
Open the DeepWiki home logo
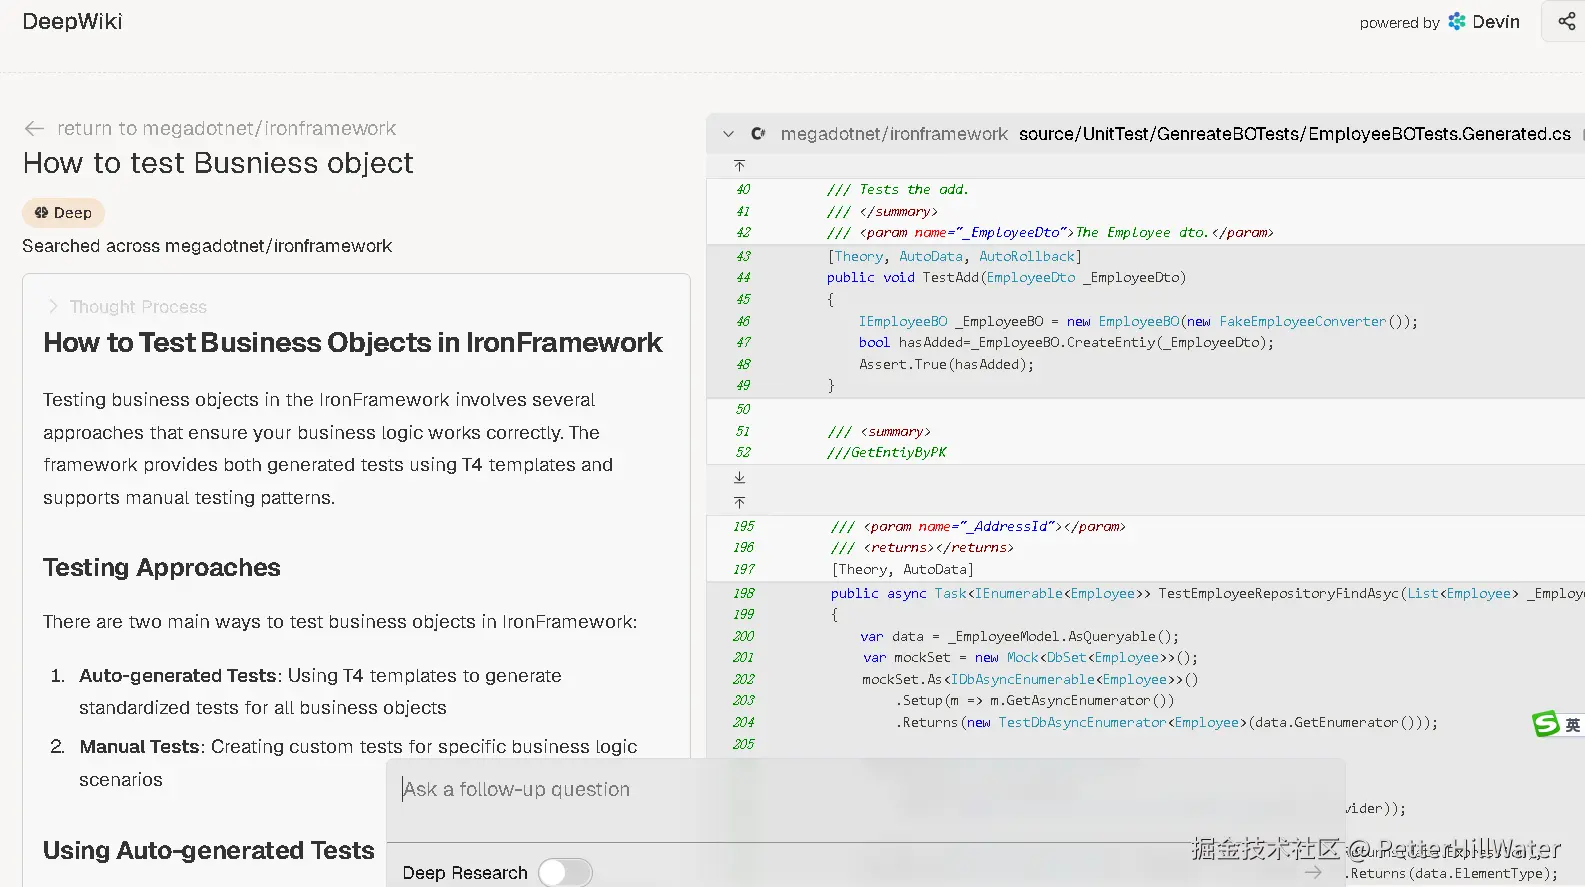tap(72, 22)
